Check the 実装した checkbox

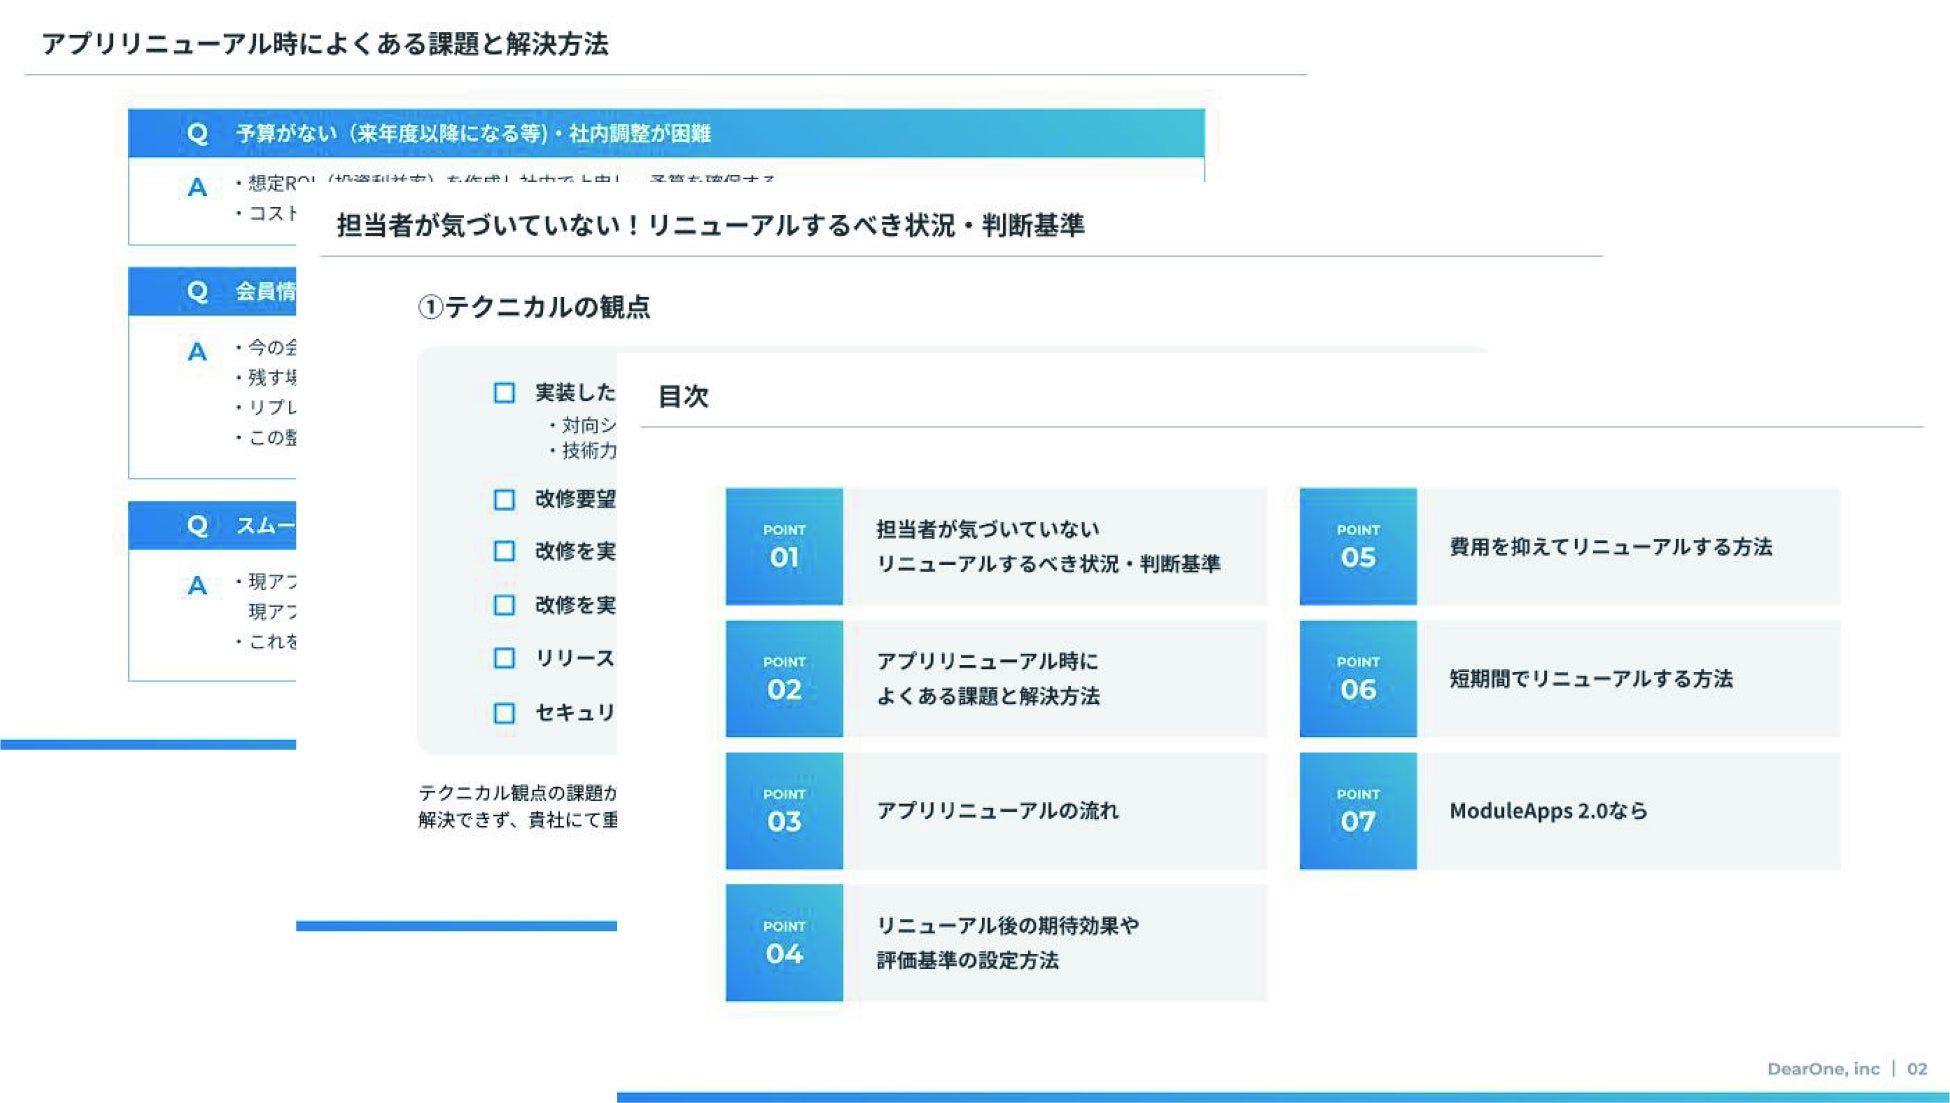(x=505, y=393)
